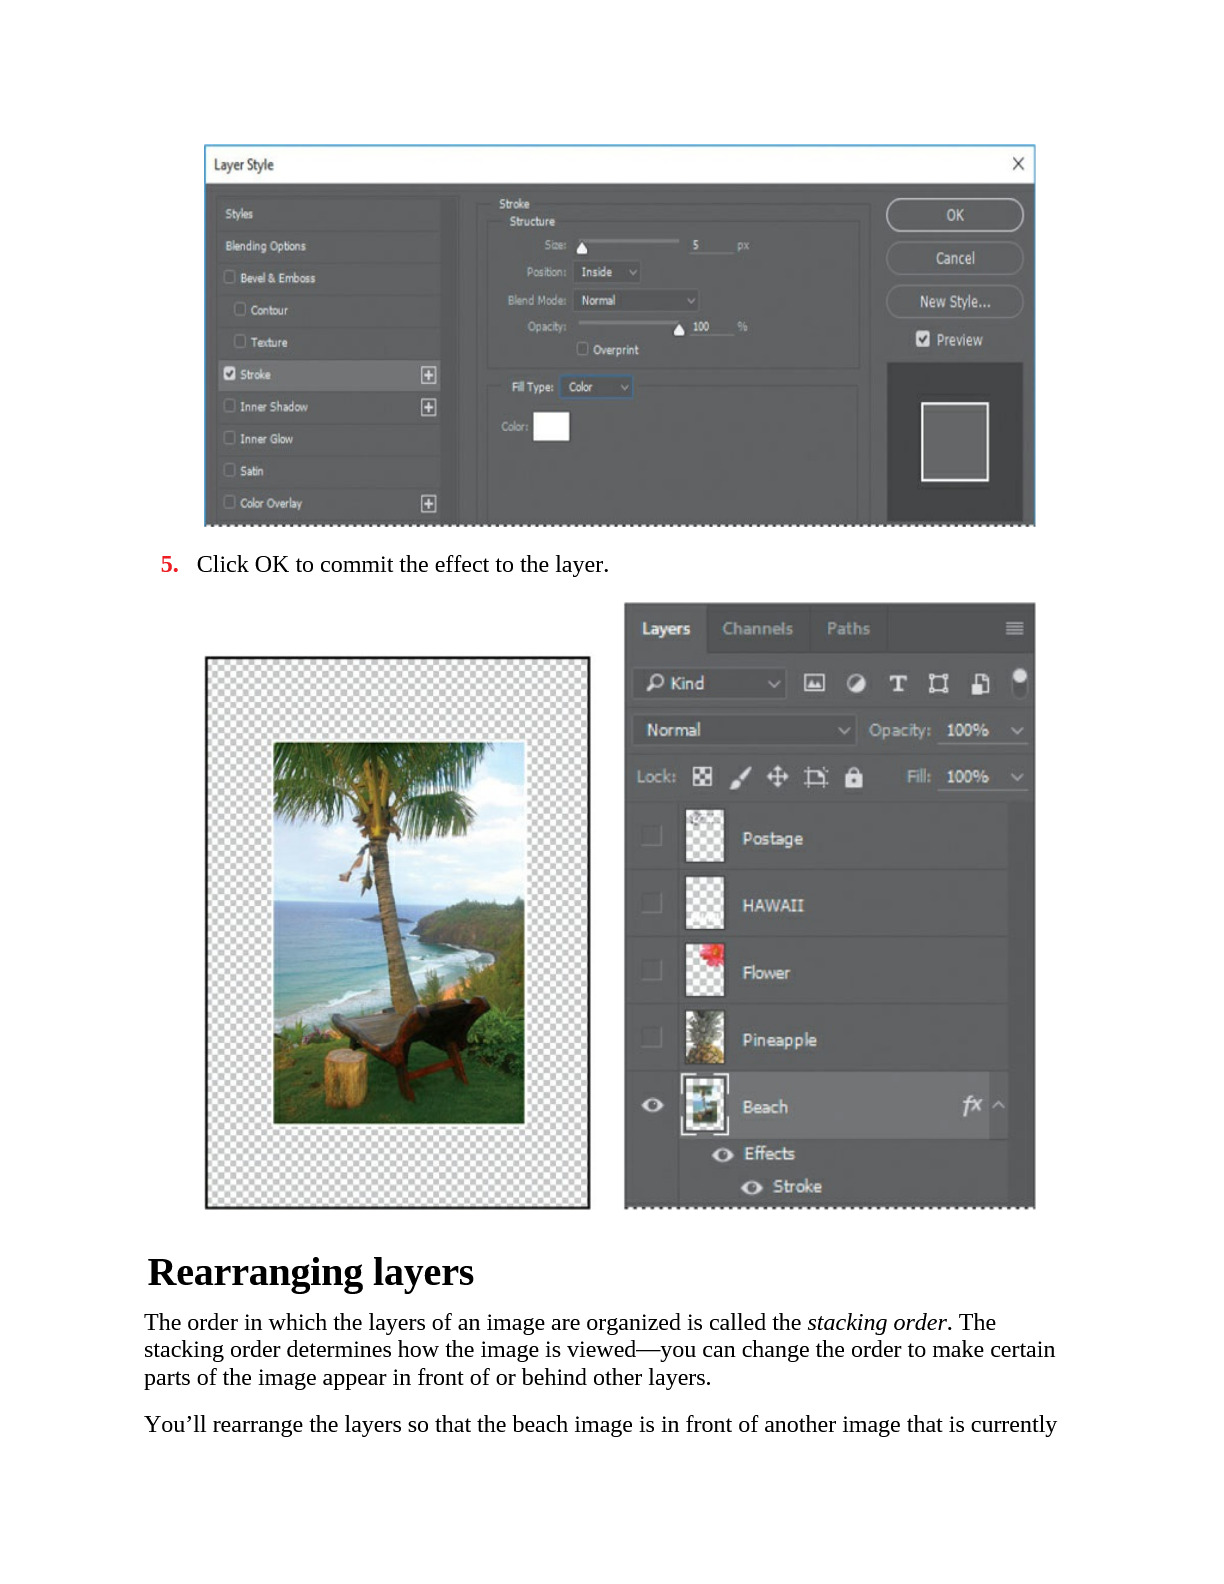Switch to the Paths tab
Screen dimensions: 1224x1584
848,628
